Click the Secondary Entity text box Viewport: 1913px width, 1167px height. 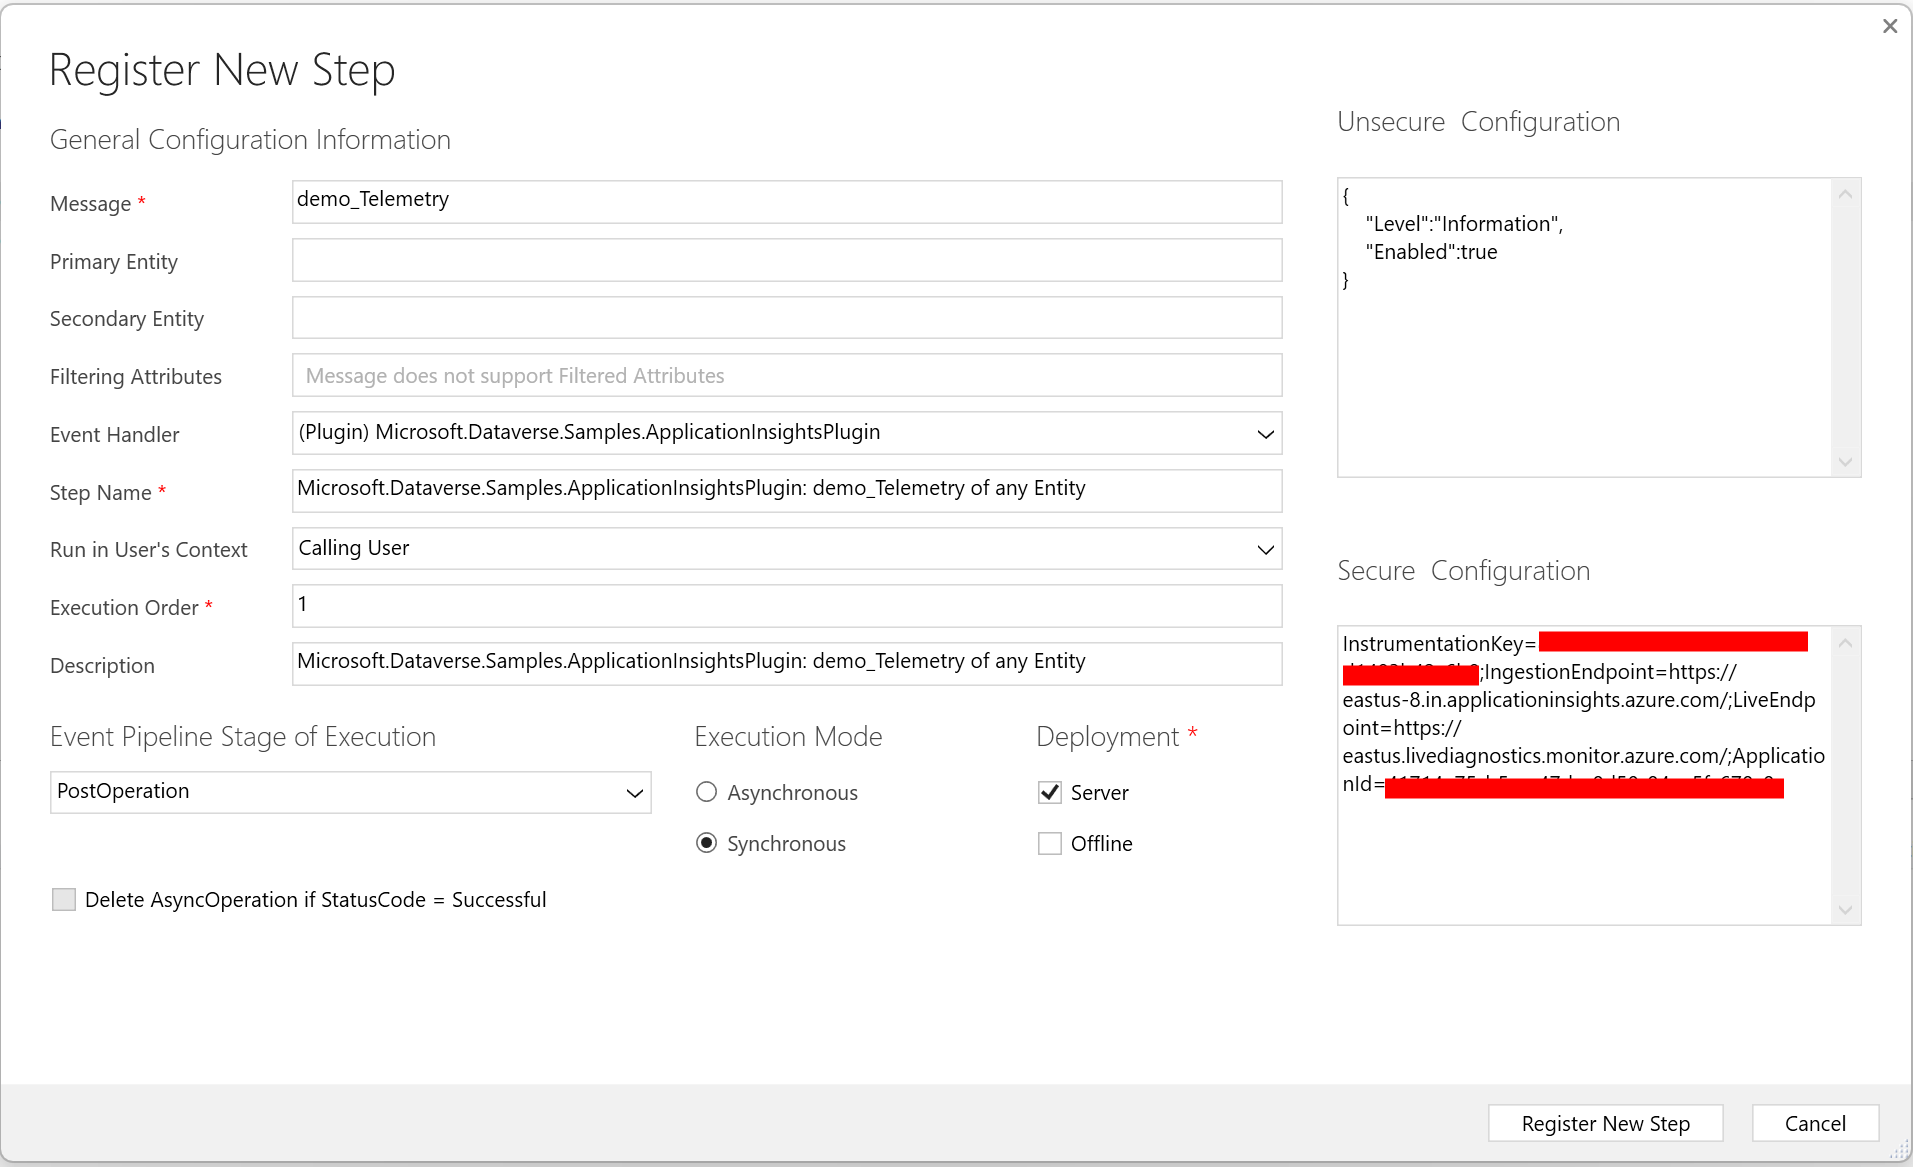[x=786, y=318]
